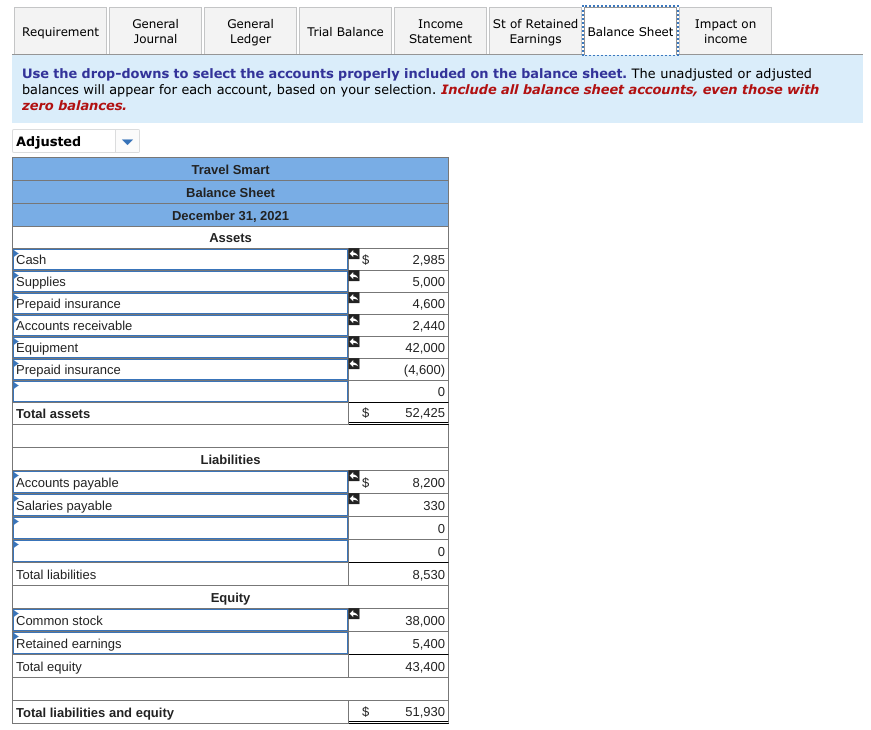Image resolution: width=871 pixels, height=730 pixels.
Task: Click the undo arrow next to Salaries payable balance
Action: 352,500
